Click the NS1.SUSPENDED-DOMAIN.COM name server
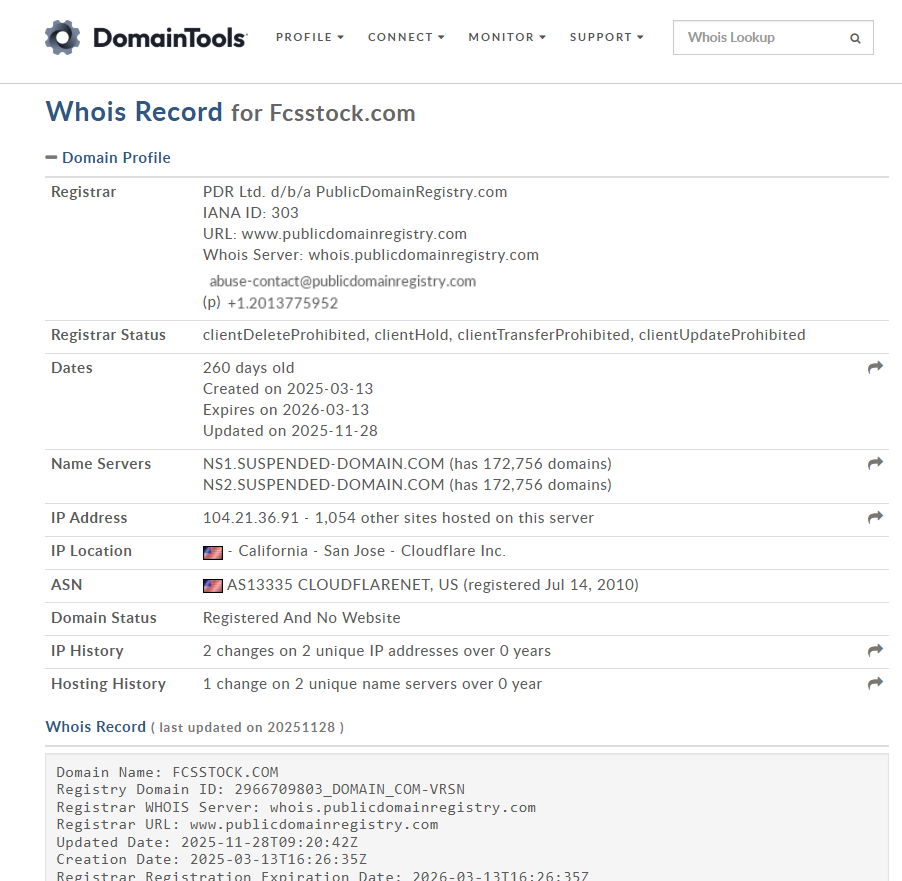The image size is (902, 881). point(323,464)
